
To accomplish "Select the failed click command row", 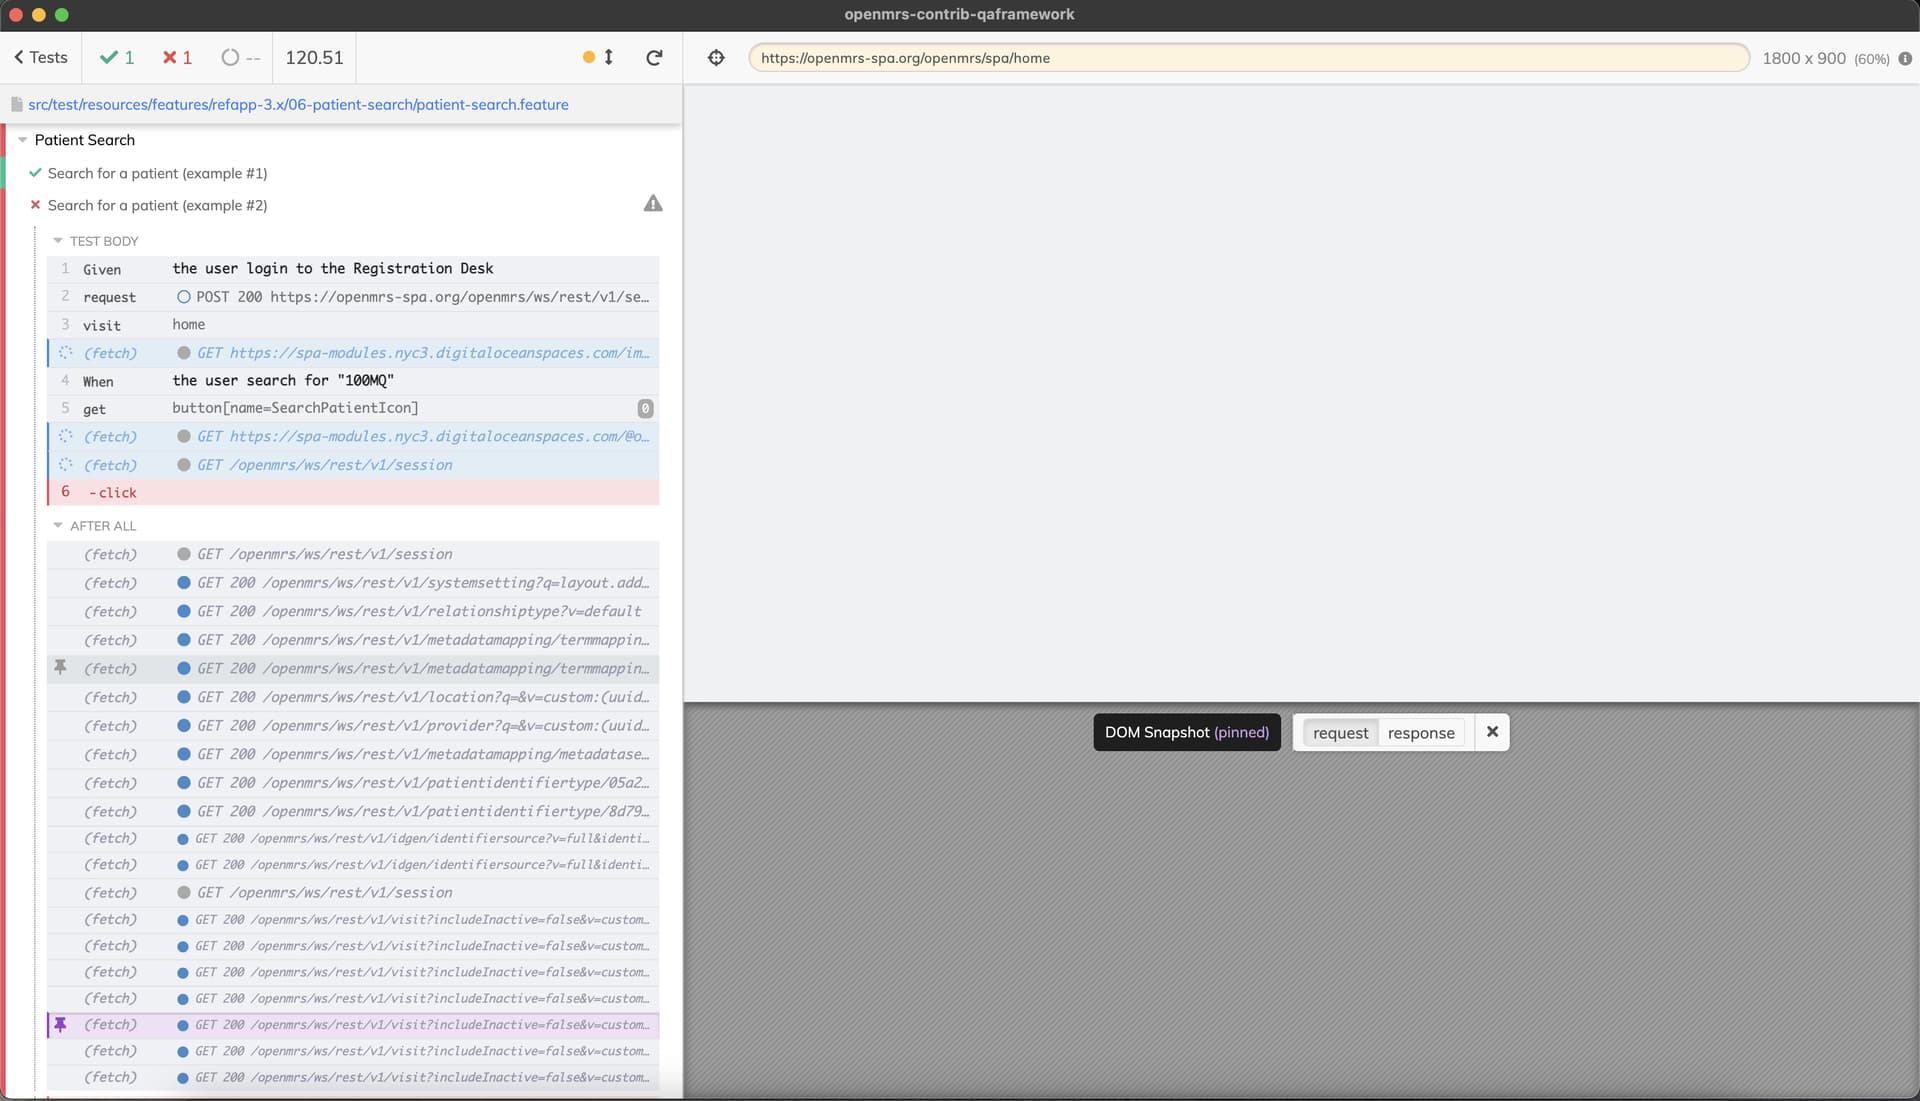I will pyautogui.click(x=353, y=492).
